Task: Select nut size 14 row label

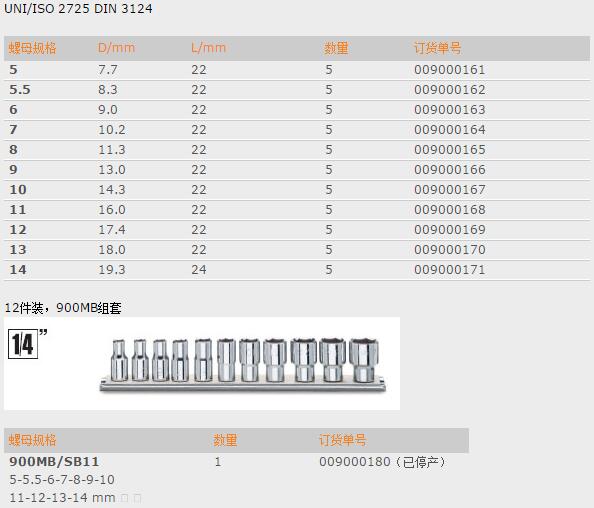Action: click(x=18, y=270)
